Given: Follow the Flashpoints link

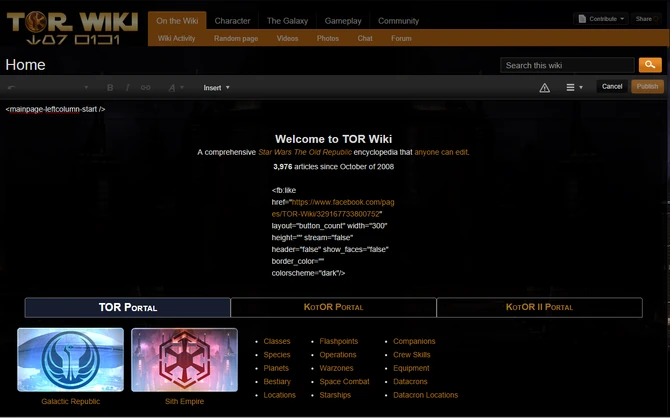Looking at the screenshot, I should [339, 341].
